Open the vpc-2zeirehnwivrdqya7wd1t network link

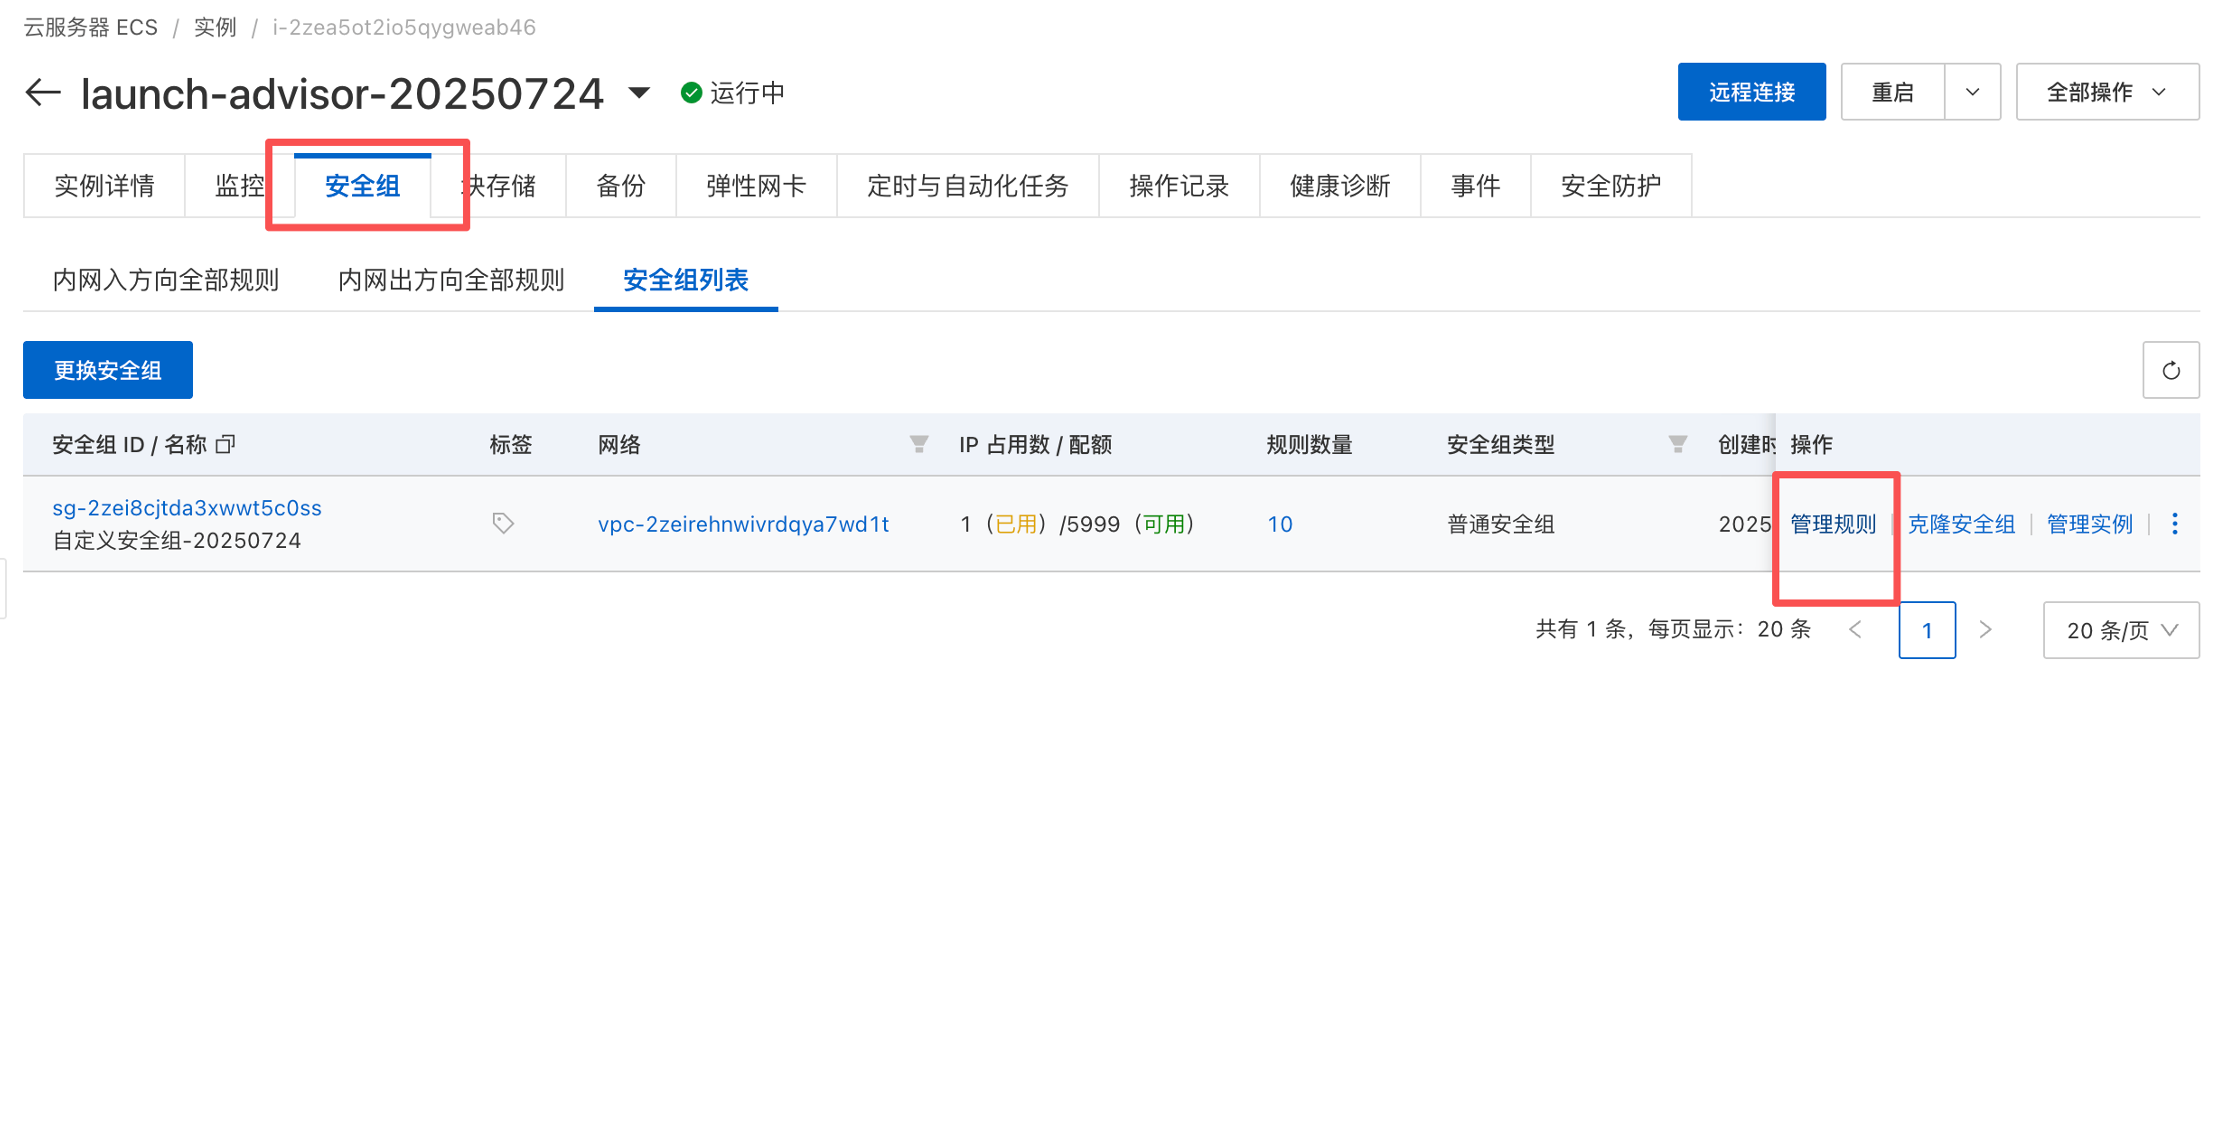(744, 523)
